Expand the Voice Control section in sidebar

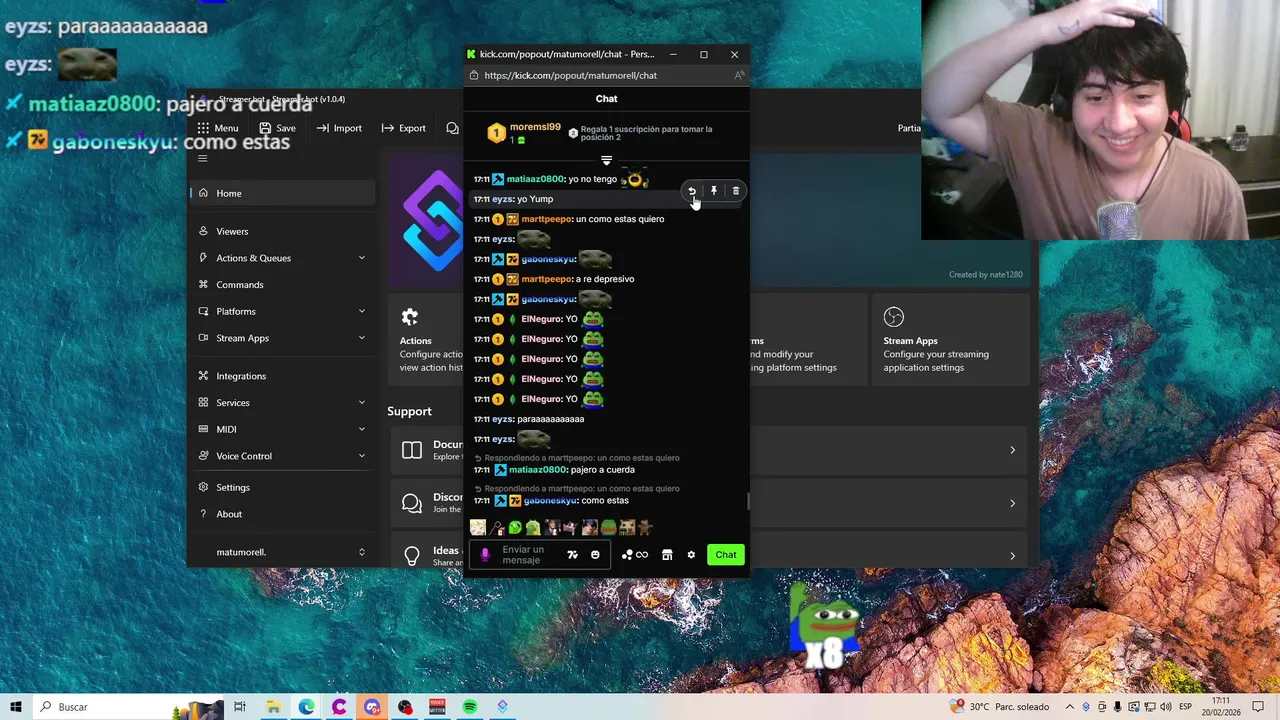[x=281, y=456]
